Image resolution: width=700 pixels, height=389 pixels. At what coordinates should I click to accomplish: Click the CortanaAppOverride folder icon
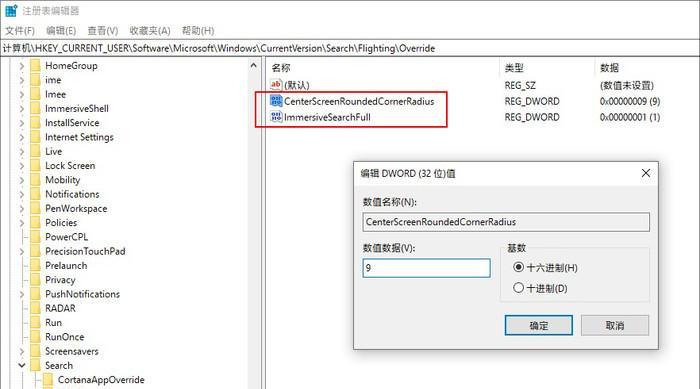[x=48, y=380]
